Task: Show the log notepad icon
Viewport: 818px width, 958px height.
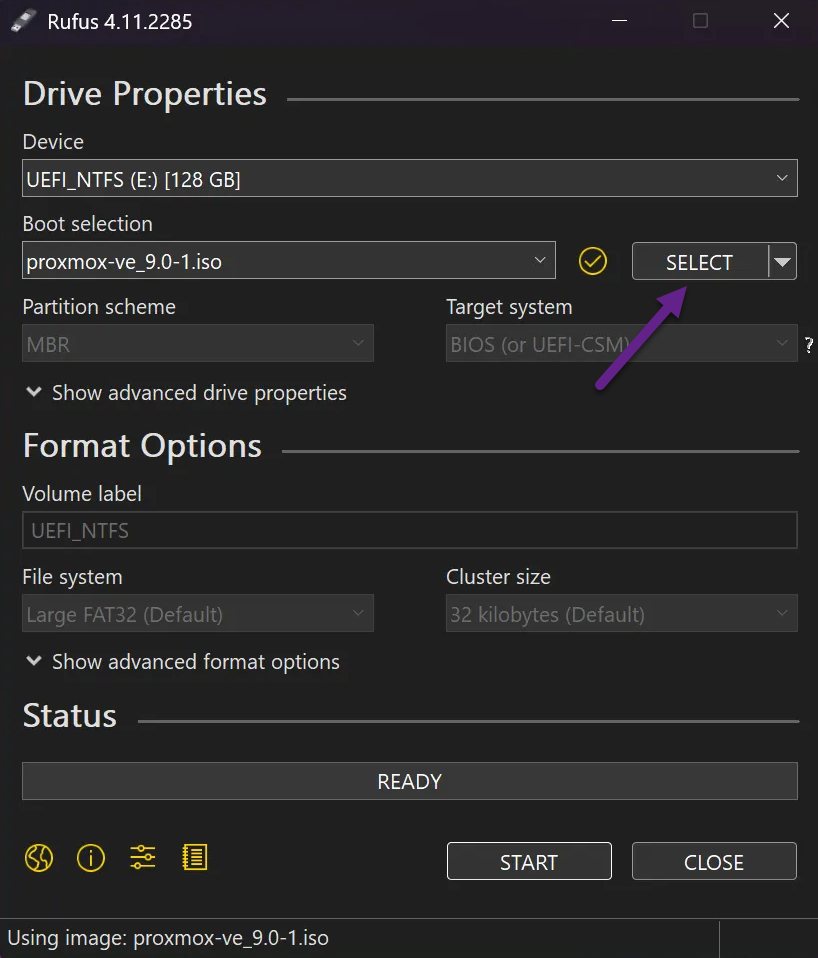Action: click(x=195, y=858)
